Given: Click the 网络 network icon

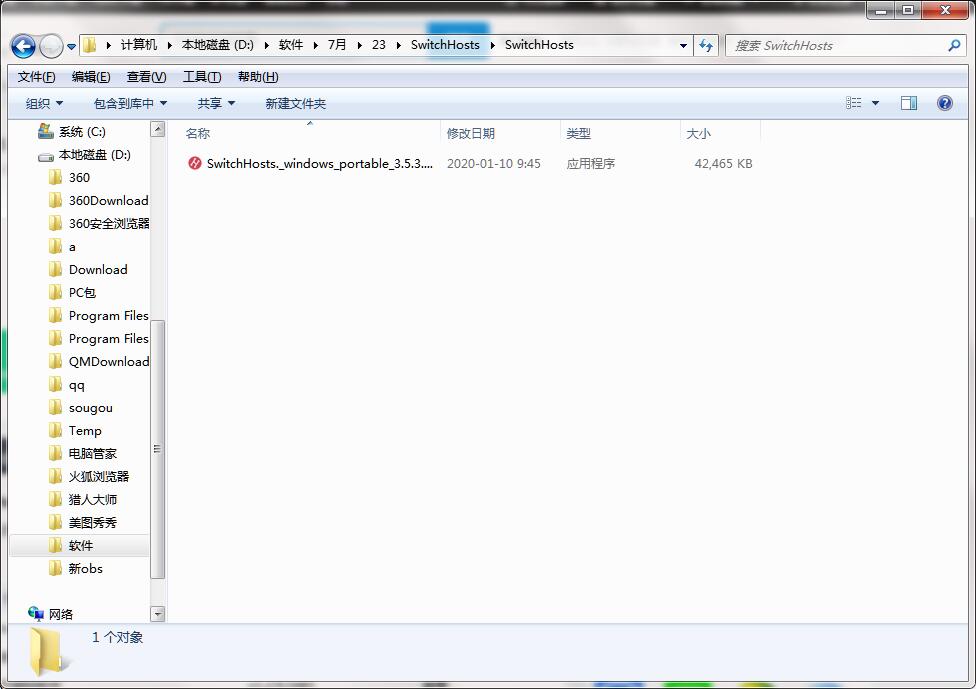Looking at the screenshot, I should tap(35, 614).
